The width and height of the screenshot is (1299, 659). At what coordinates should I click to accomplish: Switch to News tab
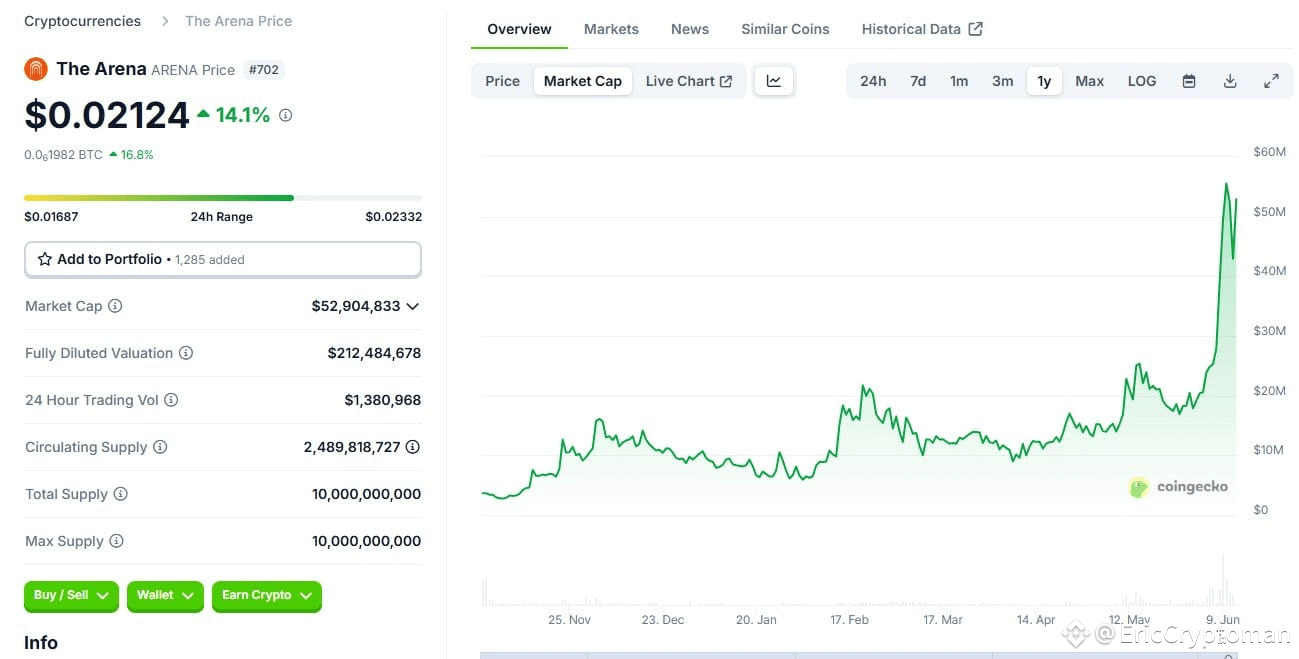pos(690,29)
